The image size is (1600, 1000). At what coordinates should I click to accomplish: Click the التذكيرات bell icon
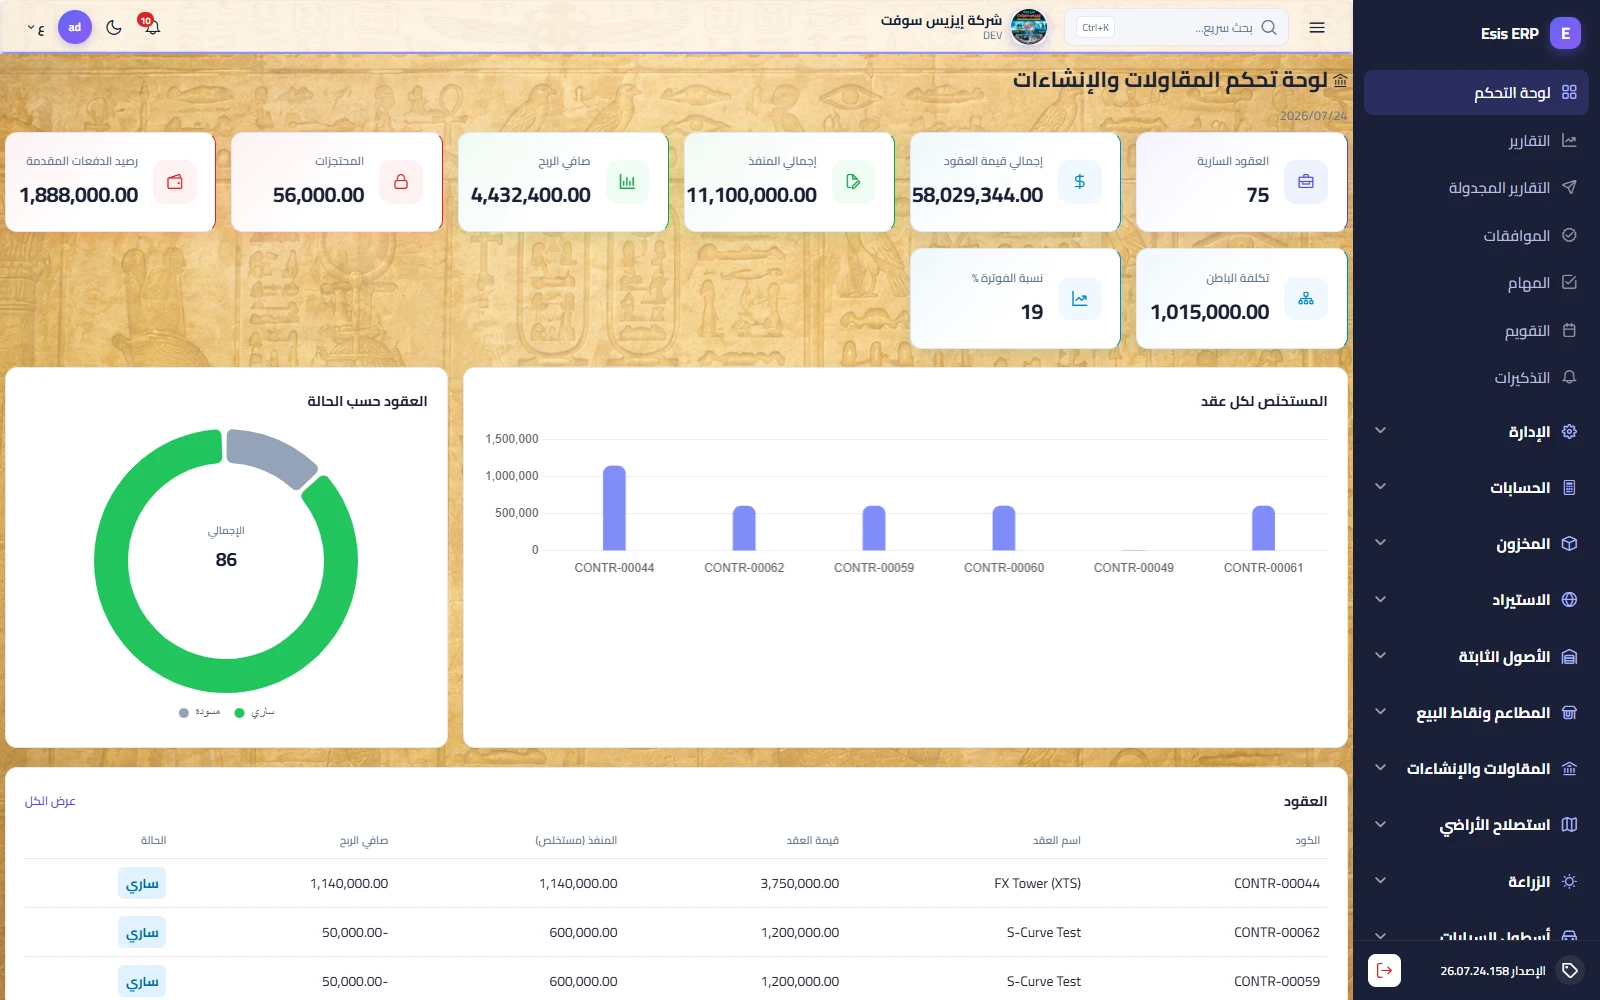(x=1569, y=377)
